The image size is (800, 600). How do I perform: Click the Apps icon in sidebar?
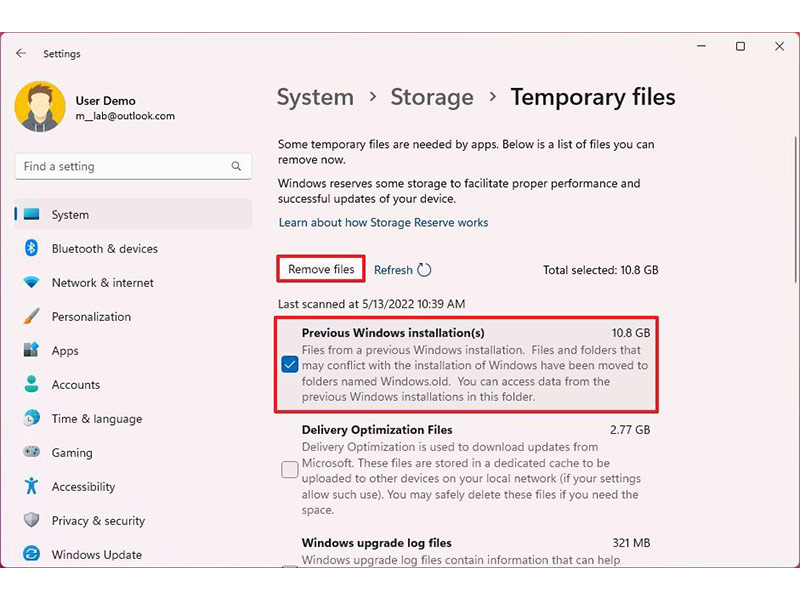coord(31,350)
